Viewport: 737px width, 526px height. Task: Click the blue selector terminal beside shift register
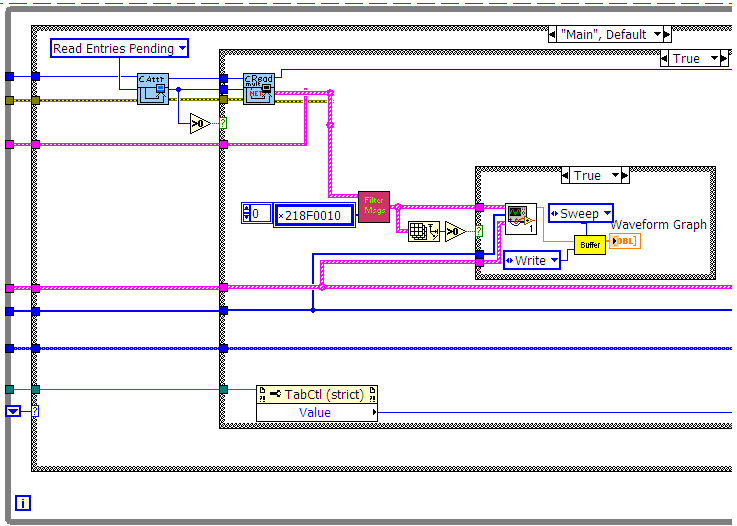(x=35, y=411)
